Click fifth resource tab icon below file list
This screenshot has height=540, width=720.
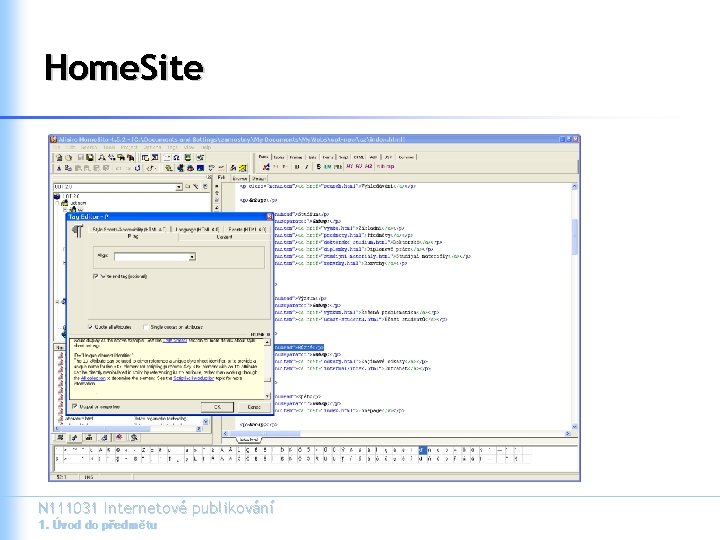(119, 438)
